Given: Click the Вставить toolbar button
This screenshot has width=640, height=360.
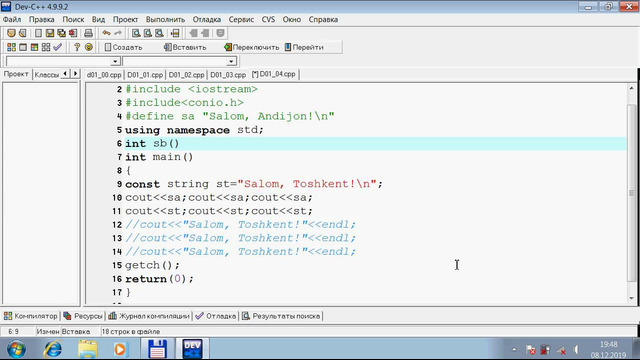Looking at the screenshot, I should coord(185,47).
